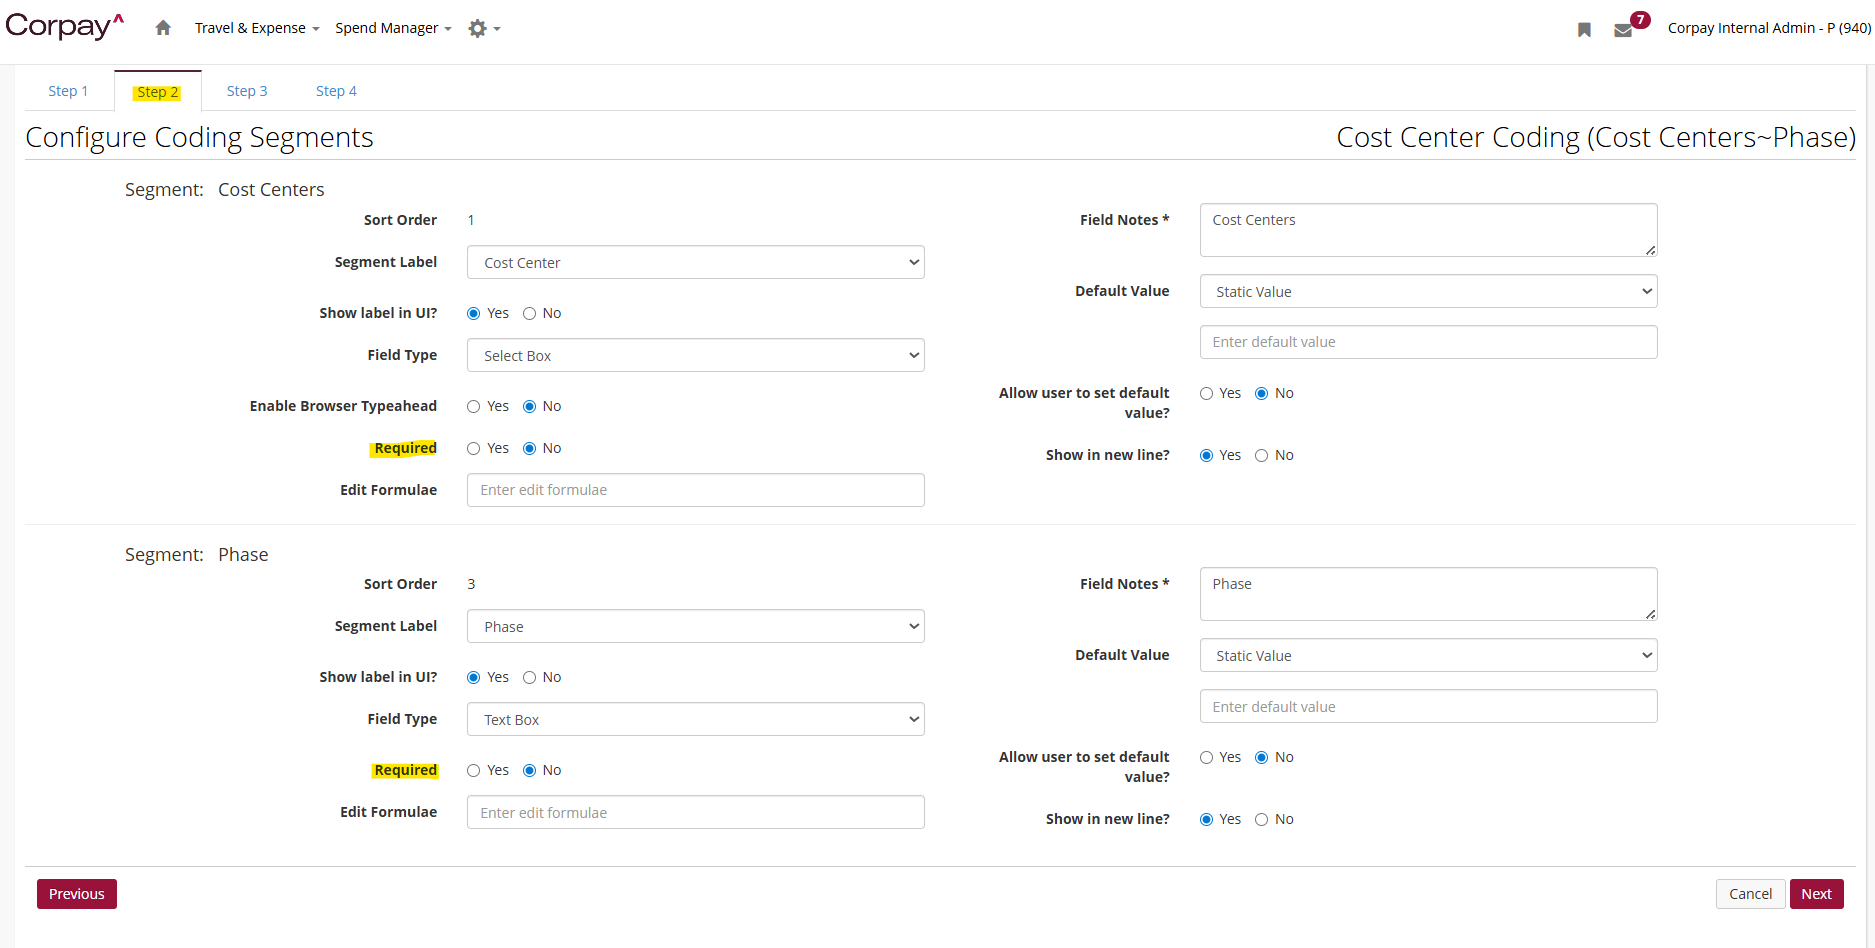
Task: Select No for Phase Show in new line
Action: pyautogui.click(x=1262, y=820)
